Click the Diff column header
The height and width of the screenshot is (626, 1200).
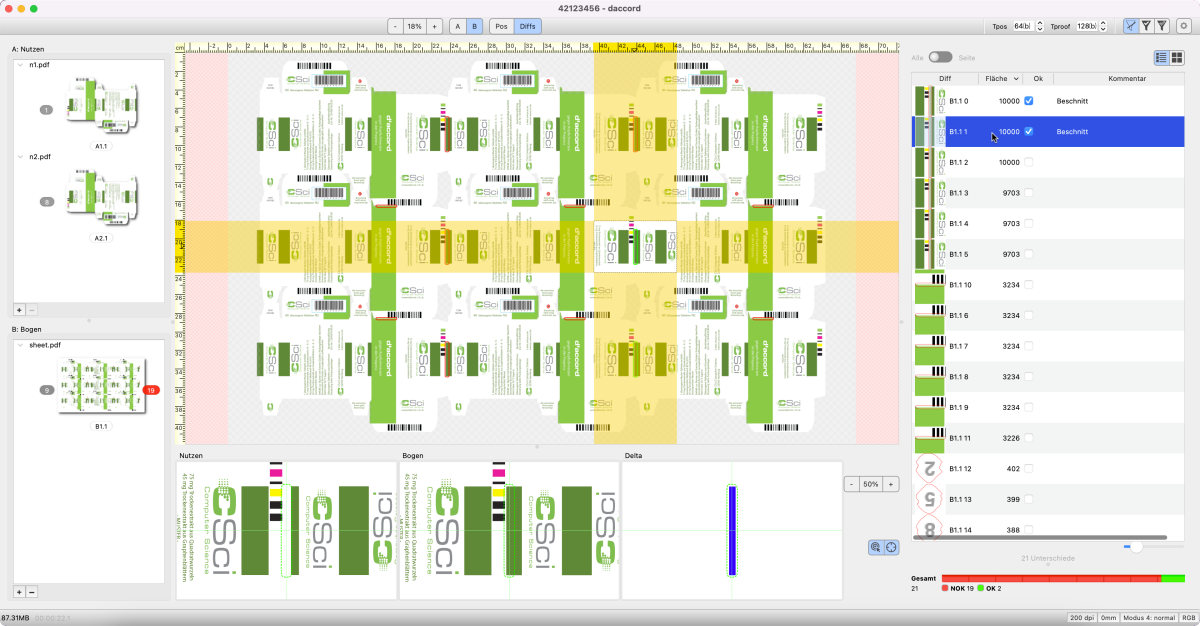945,78
